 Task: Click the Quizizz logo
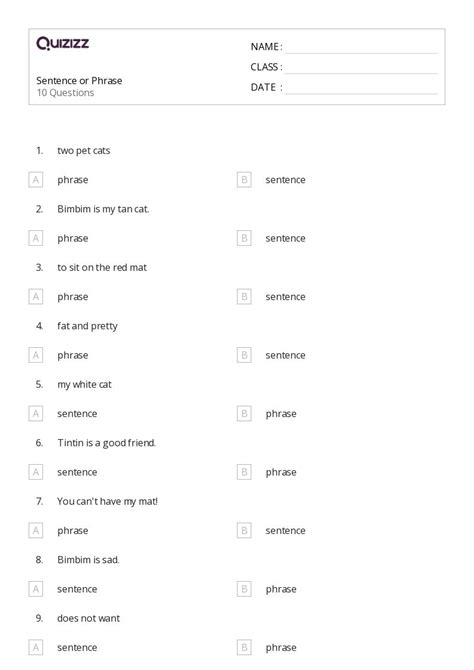click(62, 43)
